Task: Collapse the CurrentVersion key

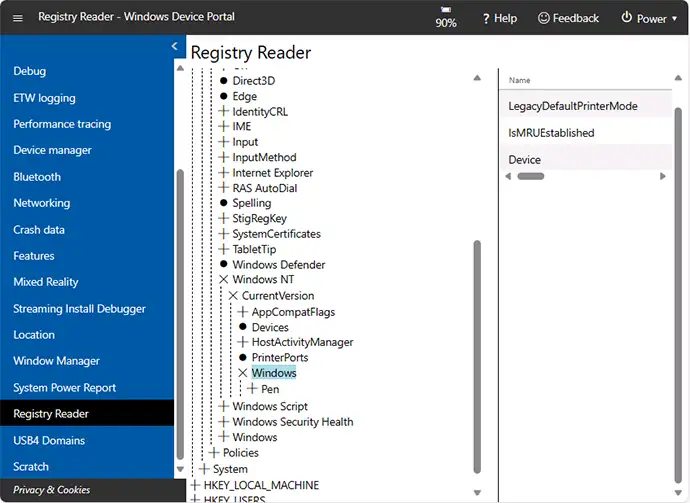Action: click(x=233, y=296)
